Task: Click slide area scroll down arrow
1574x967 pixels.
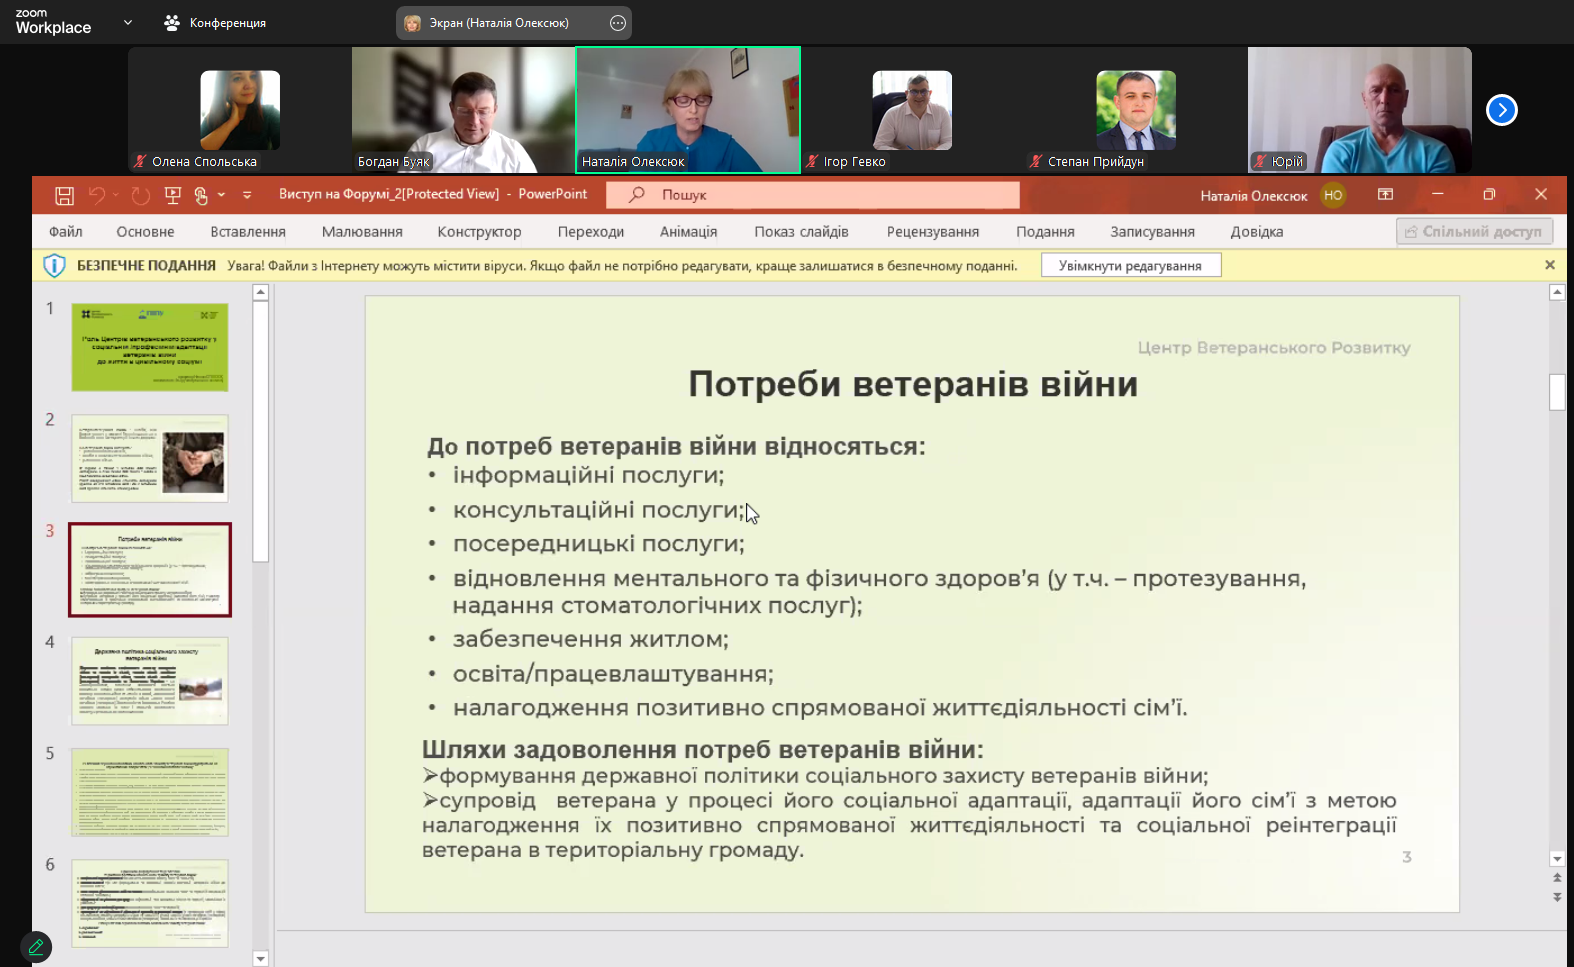Action: click(x=1557, y=858)
